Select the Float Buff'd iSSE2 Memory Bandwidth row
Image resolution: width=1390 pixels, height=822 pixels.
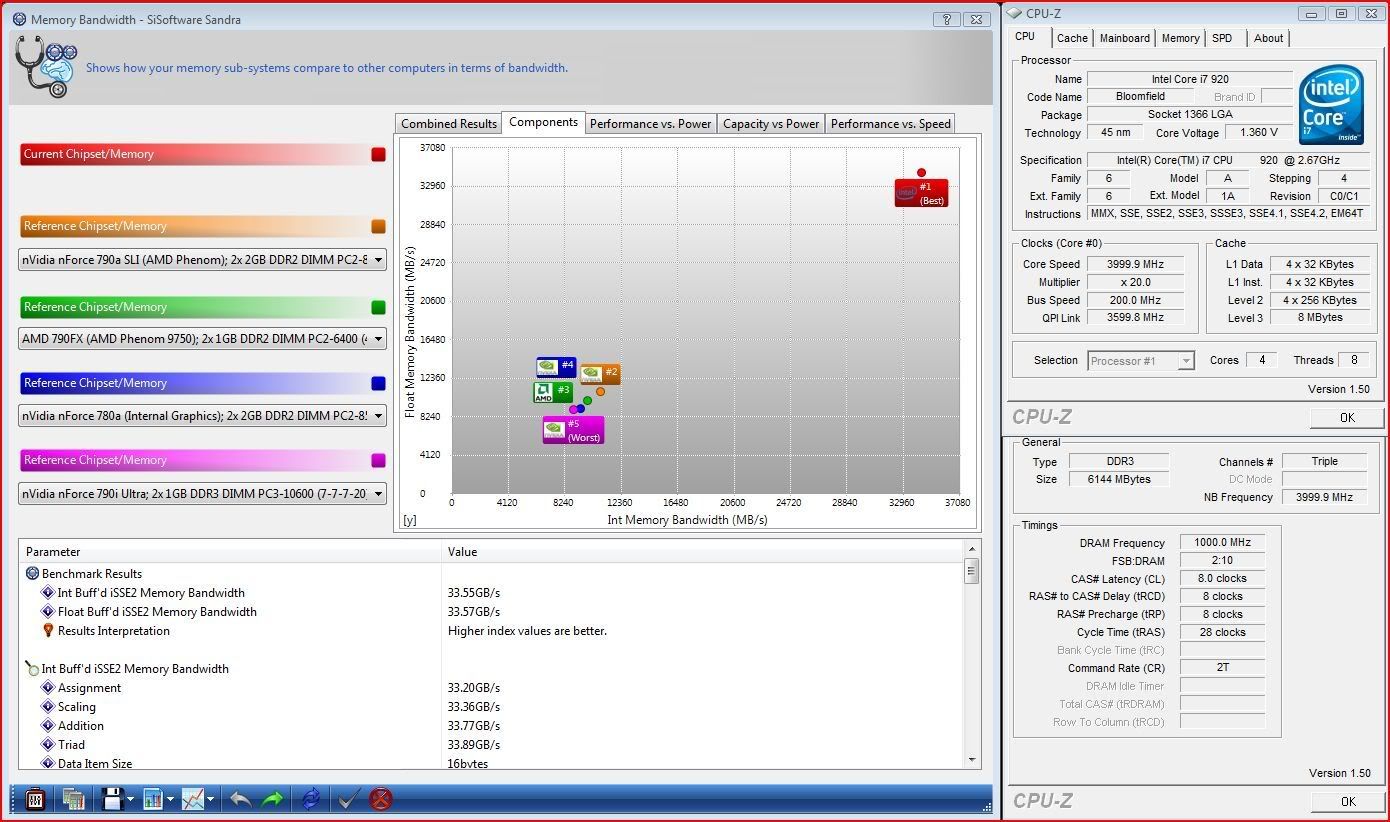click(x=491, y=612)
